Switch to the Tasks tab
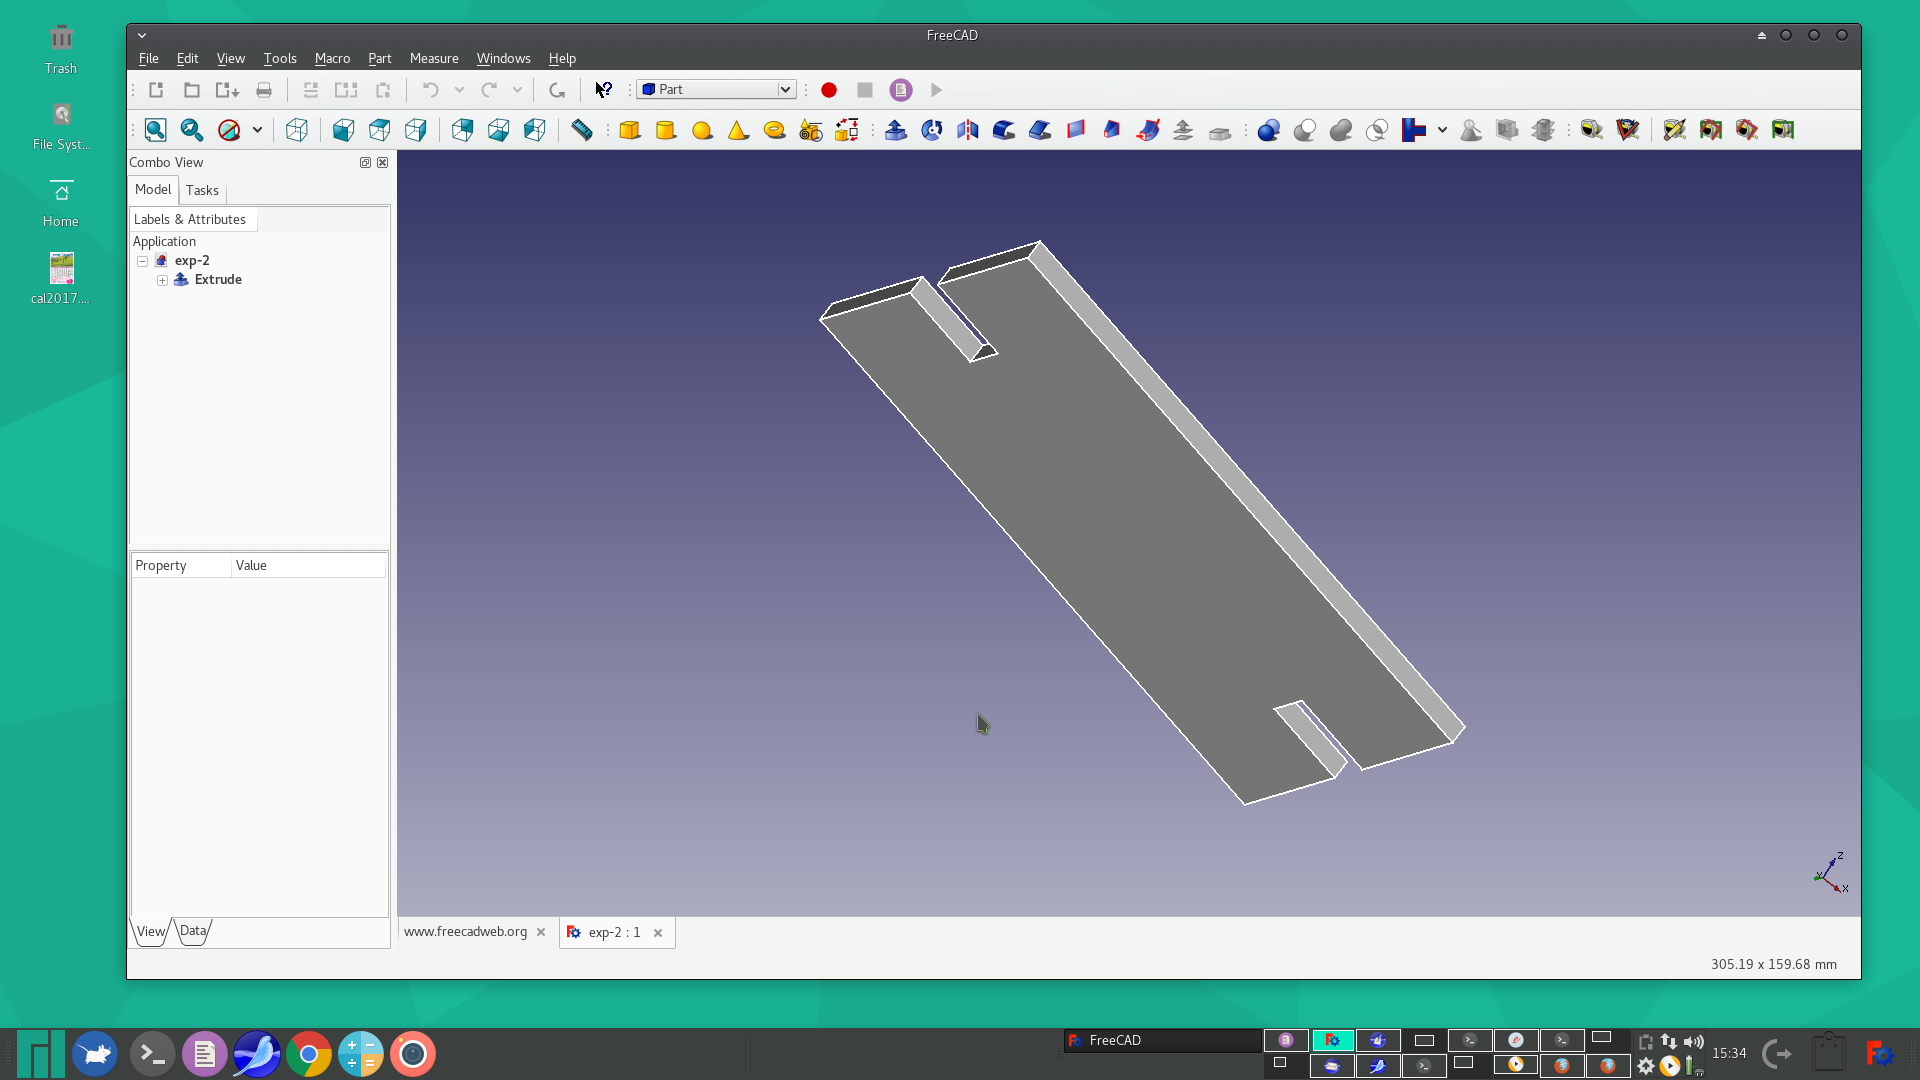1920x1080 pixels. pyautogui.click(x=202, y=190)
